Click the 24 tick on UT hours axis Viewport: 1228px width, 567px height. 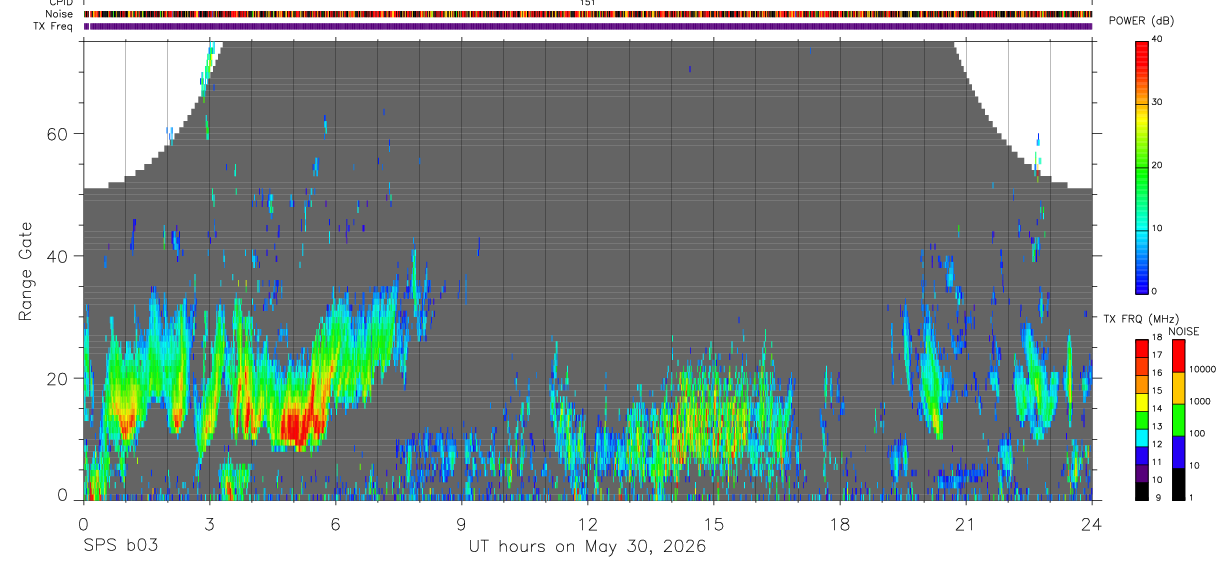pos(1091,523)
